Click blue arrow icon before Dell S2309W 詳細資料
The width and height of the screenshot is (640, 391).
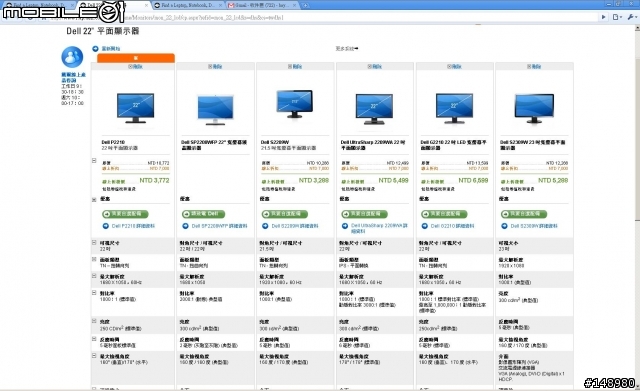(x=504, y=226)
